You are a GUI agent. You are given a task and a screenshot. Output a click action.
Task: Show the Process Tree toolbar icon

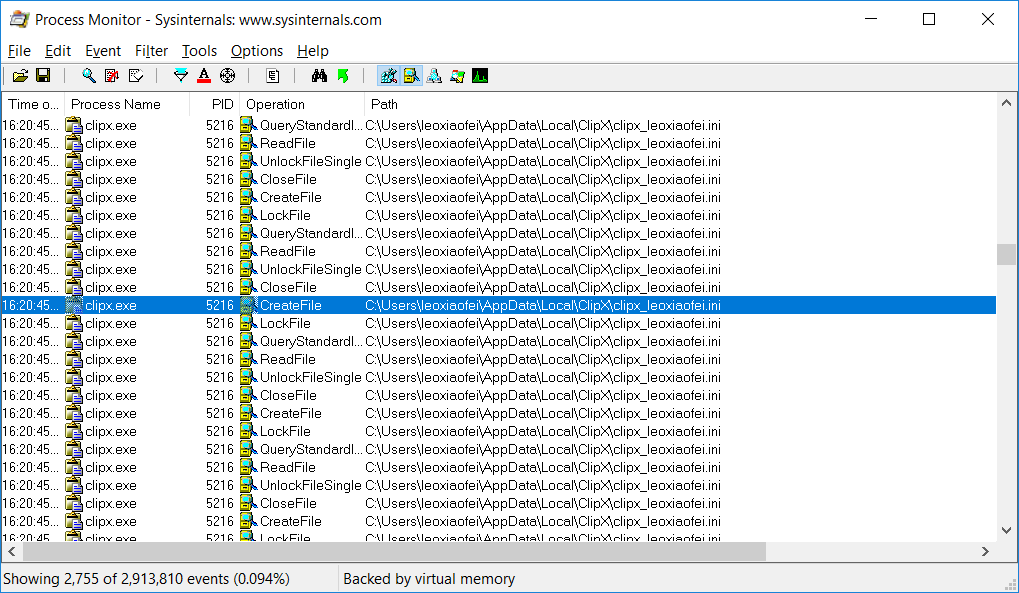273,76
